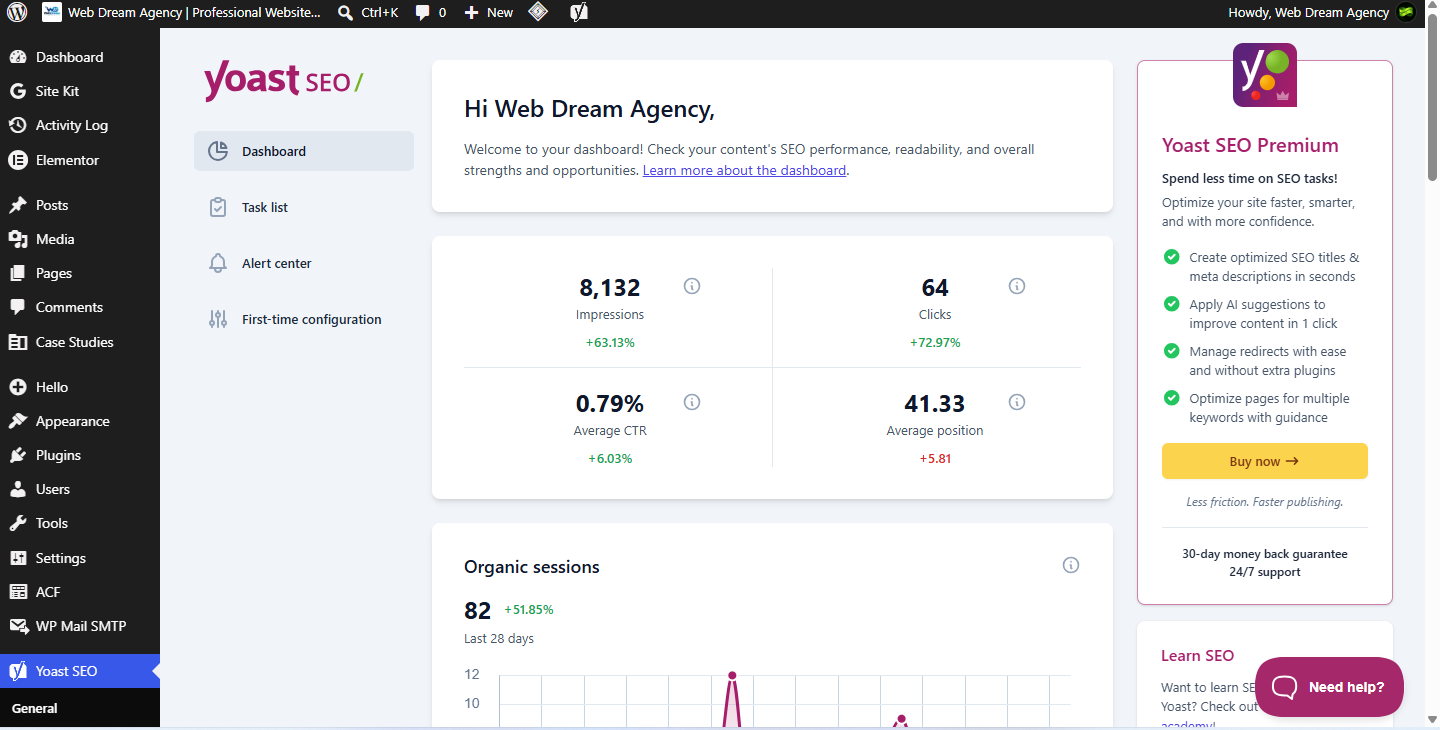Open Site Kit in the sidebar
Image resolution: width=1440 pixels, height=730 pixels.
[x=80, y=91]
